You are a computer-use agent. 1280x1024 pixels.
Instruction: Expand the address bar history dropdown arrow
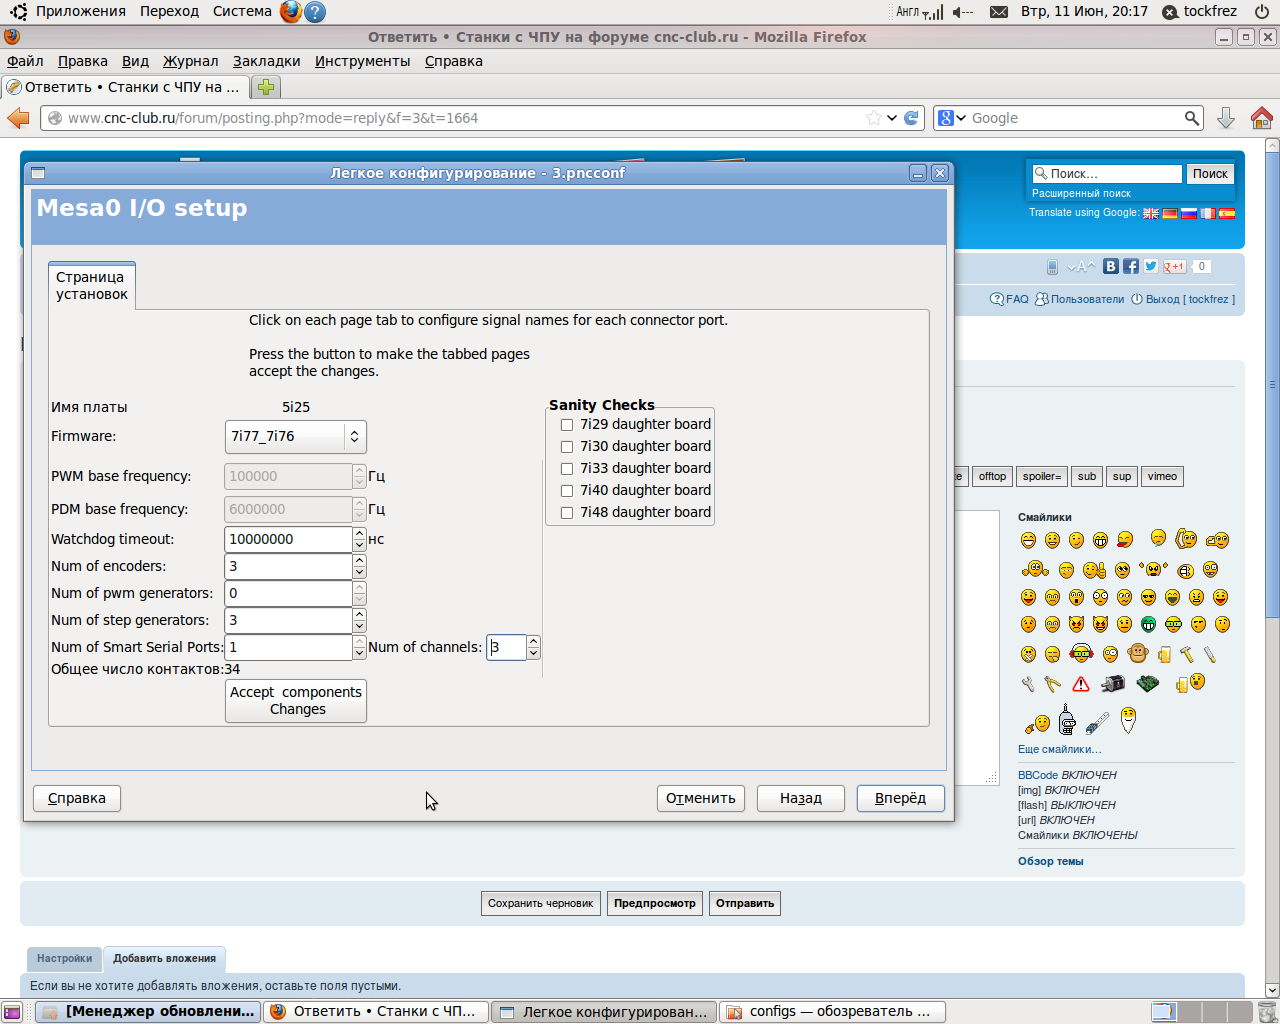[x=892, y=118]
